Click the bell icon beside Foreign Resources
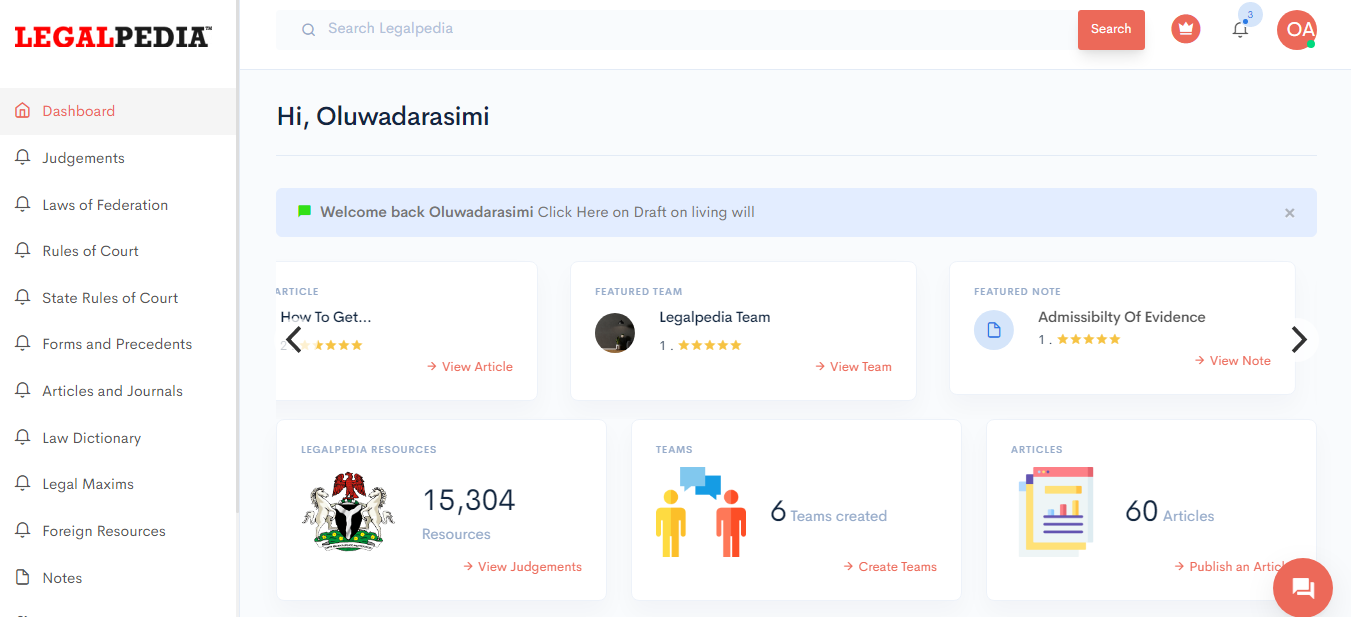 pyautogui.click(x=22, y=531)
